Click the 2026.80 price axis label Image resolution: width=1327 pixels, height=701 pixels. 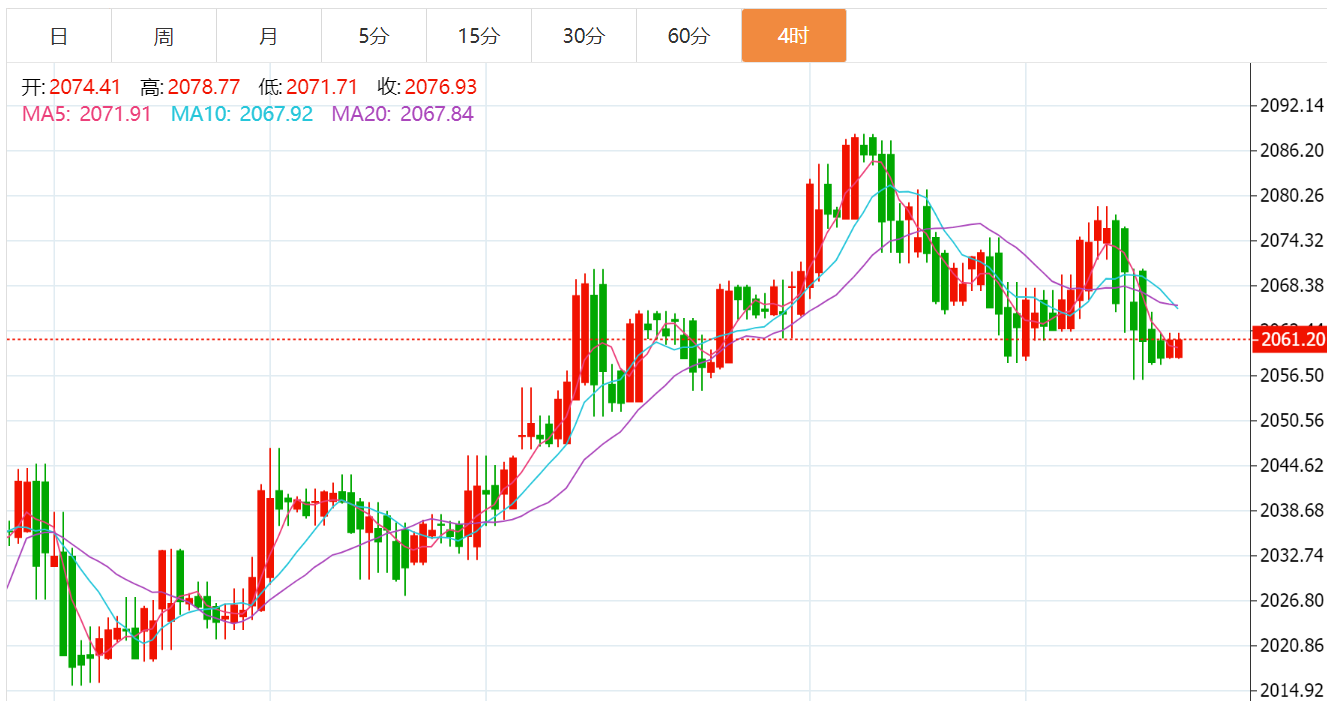coord(1293,600)
